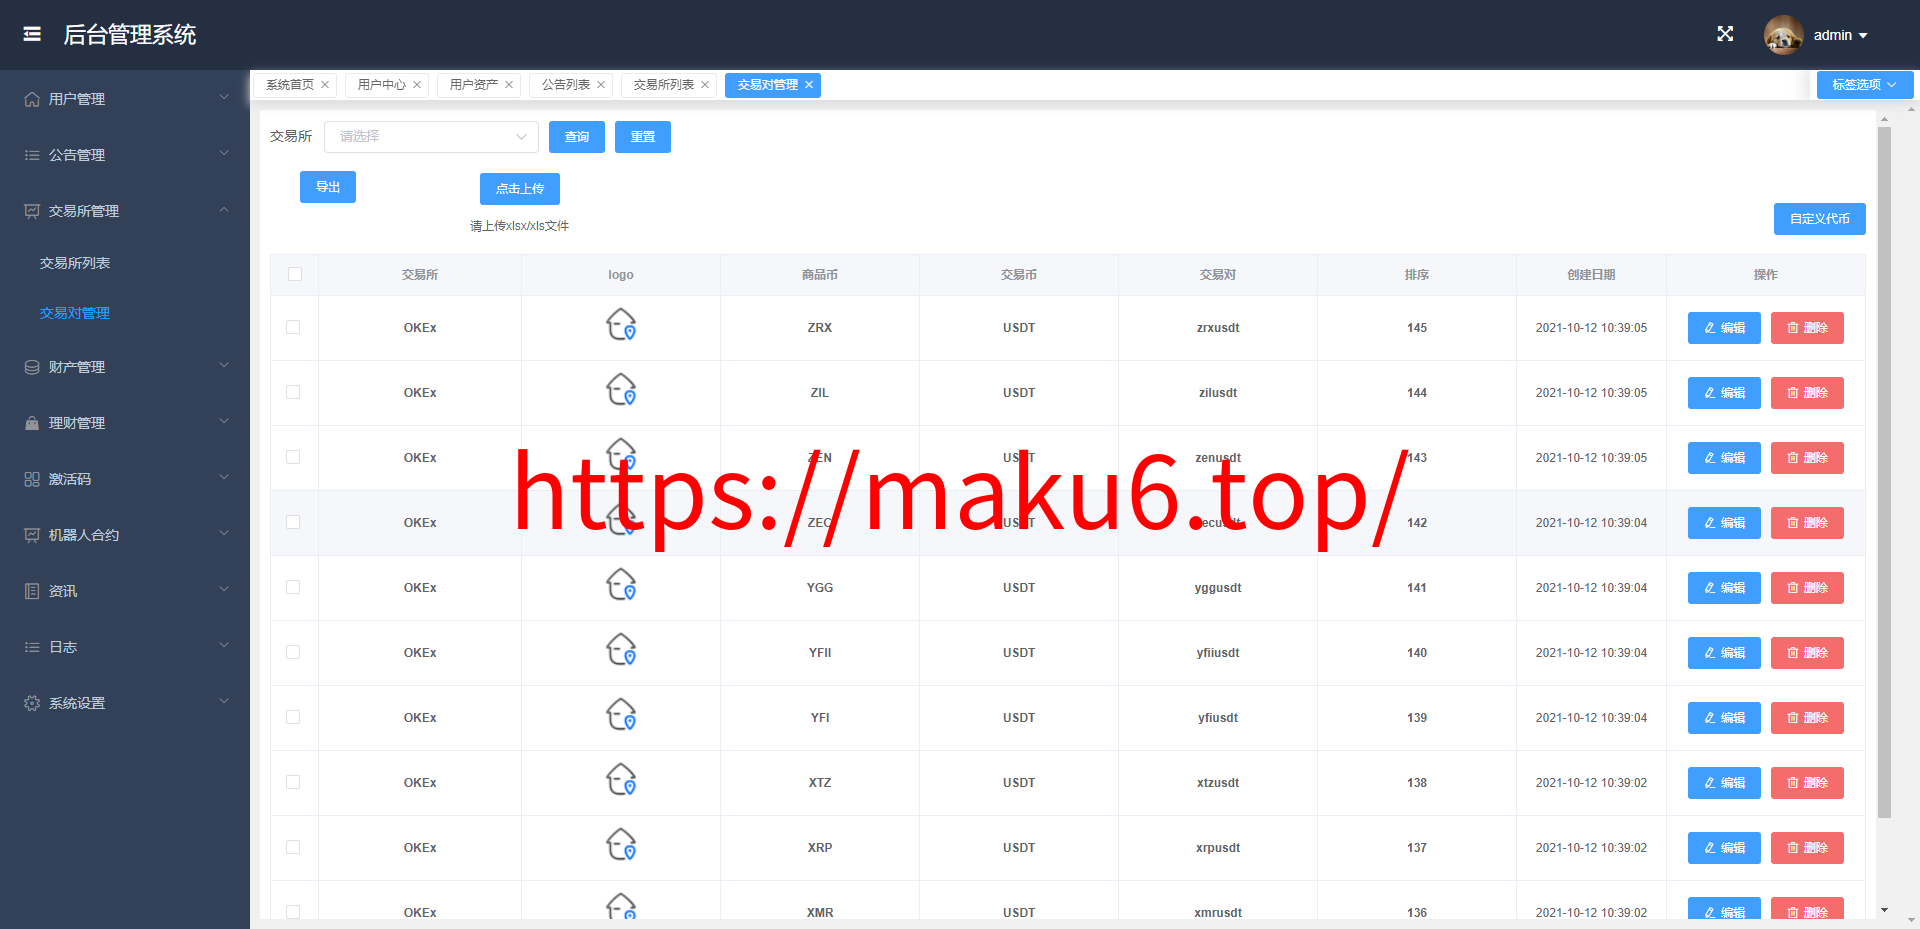1920x929 pixels.
Task: Close the 交易对管理 tab
Action: (x=809, y=85)
